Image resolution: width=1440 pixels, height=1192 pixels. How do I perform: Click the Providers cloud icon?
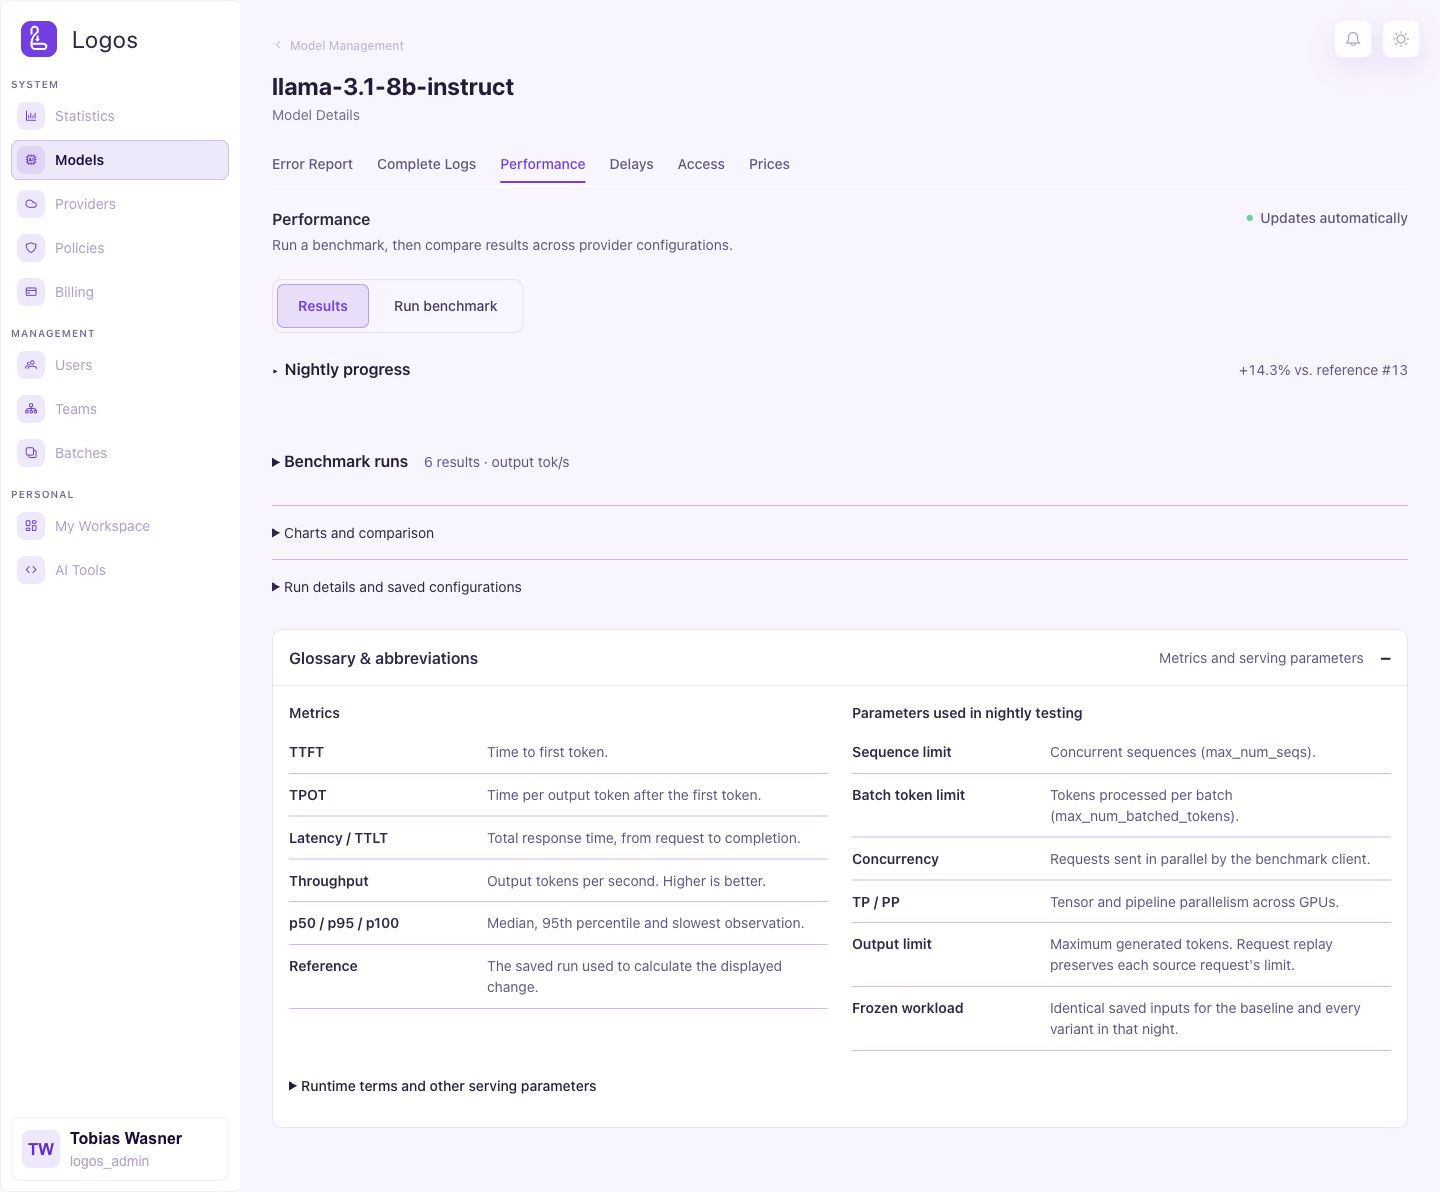point(31,204)
